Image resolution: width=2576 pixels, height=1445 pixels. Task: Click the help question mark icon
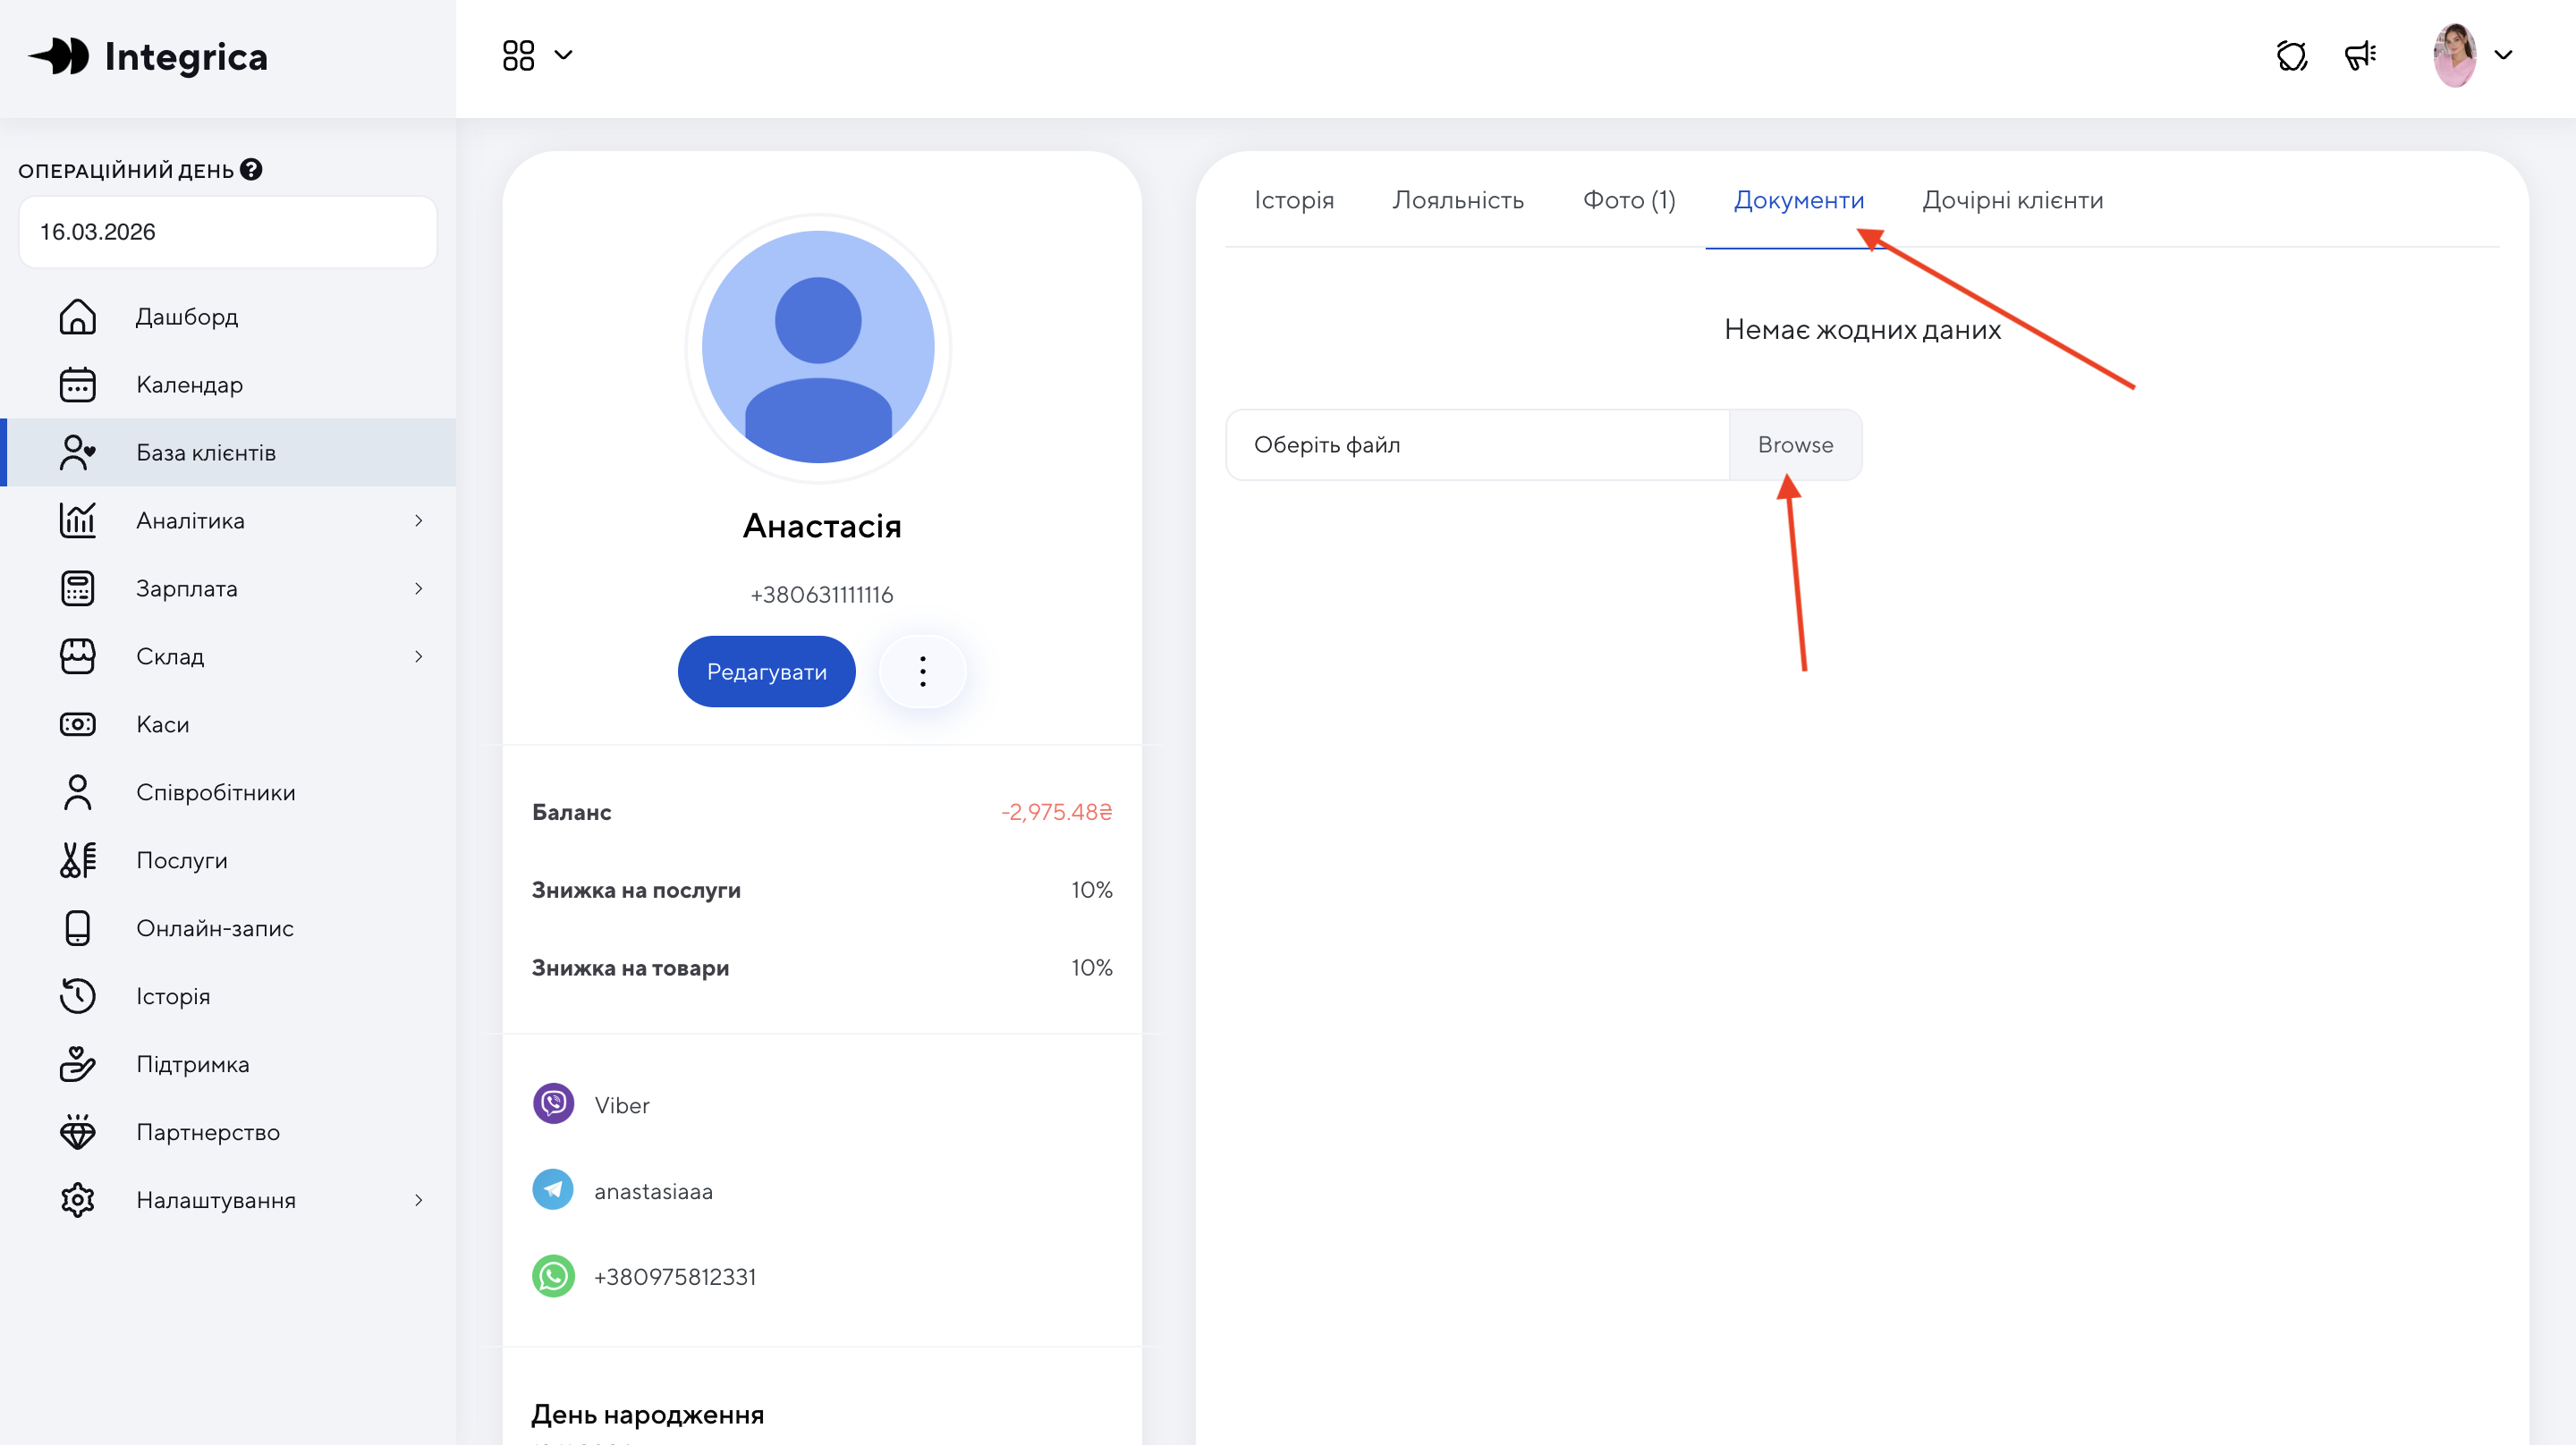(251, 169)
